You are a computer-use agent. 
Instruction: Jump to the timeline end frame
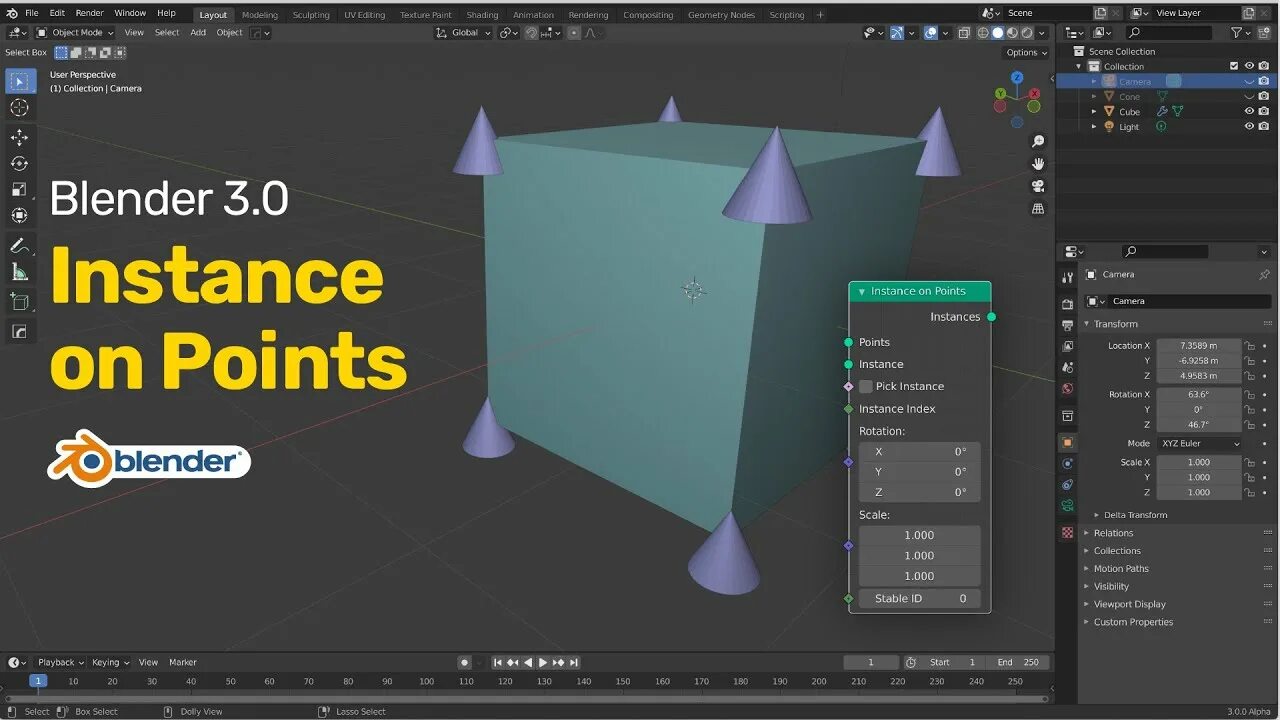[x=574, y=662]
